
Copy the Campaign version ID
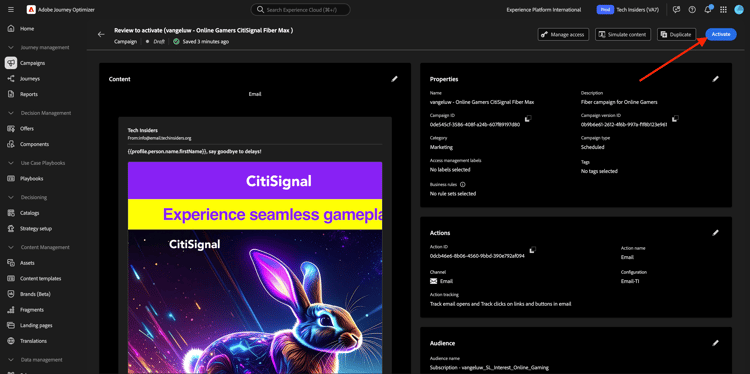pyautogui.click(x=675, y=119)
